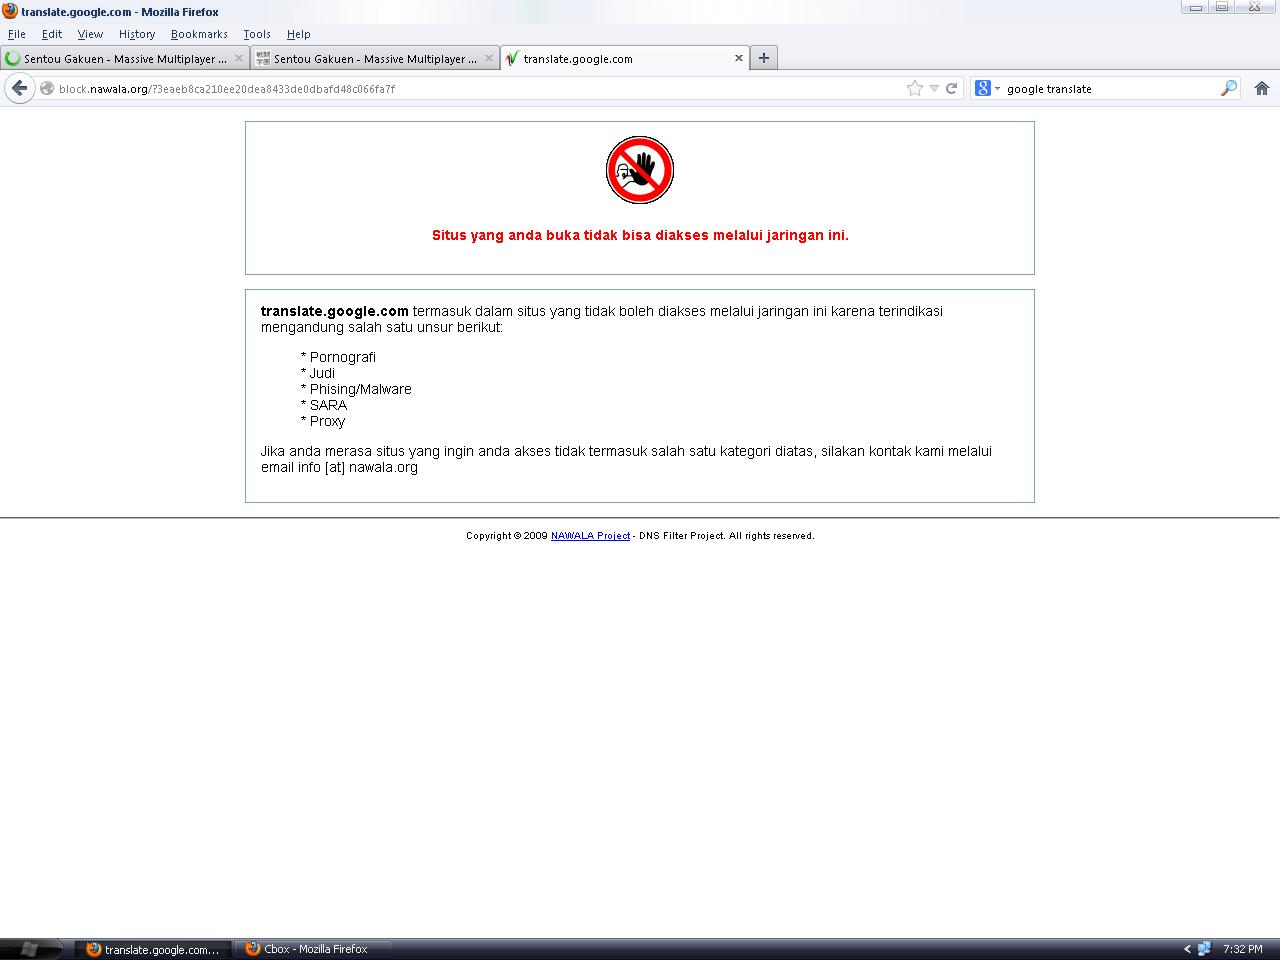Reload the page with the refresh icon
Screen dimensions: 1280x960
click(952, 88)
